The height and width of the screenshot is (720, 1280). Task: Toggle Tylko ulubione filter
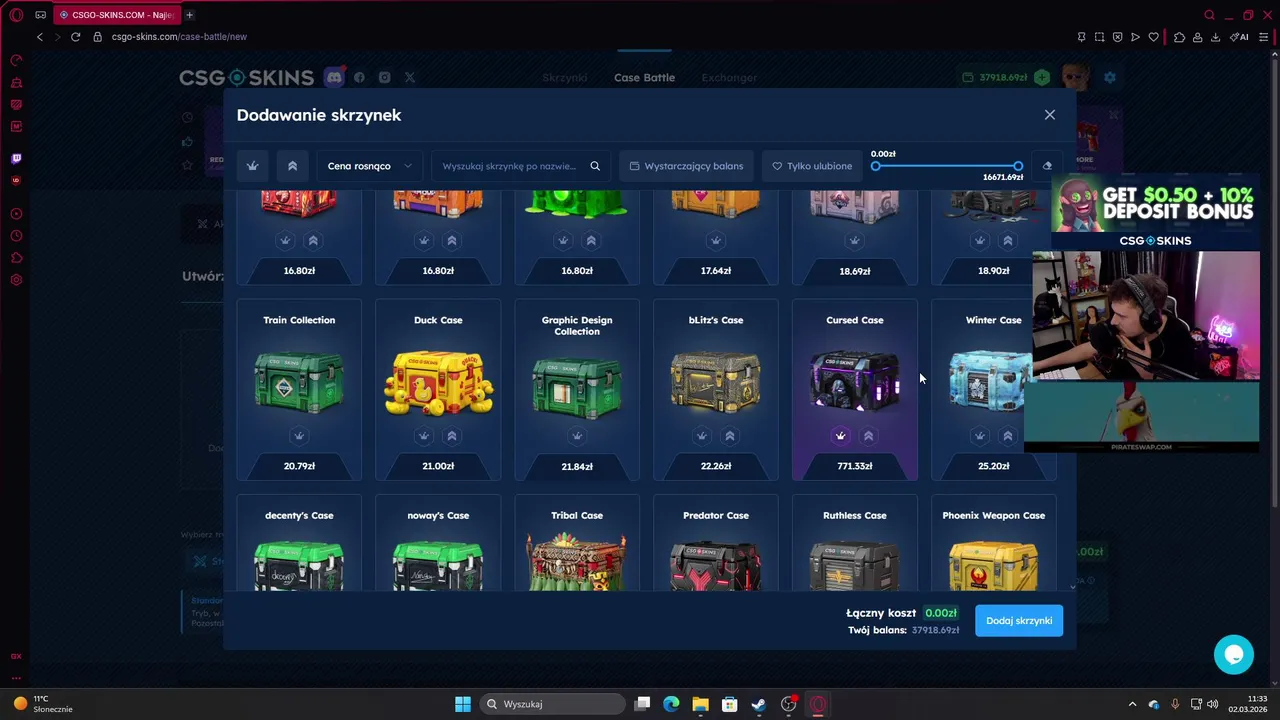pyautogui.click(x=812, y=166)
